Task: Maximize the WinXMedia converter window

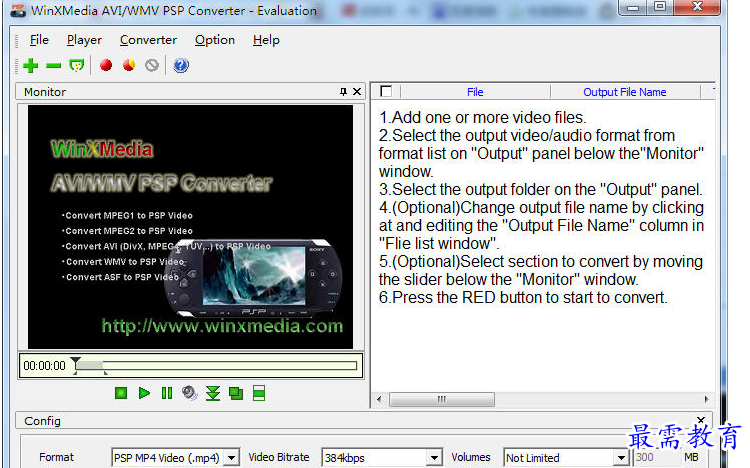Action: pyautogui.click(x=660, y=6)
